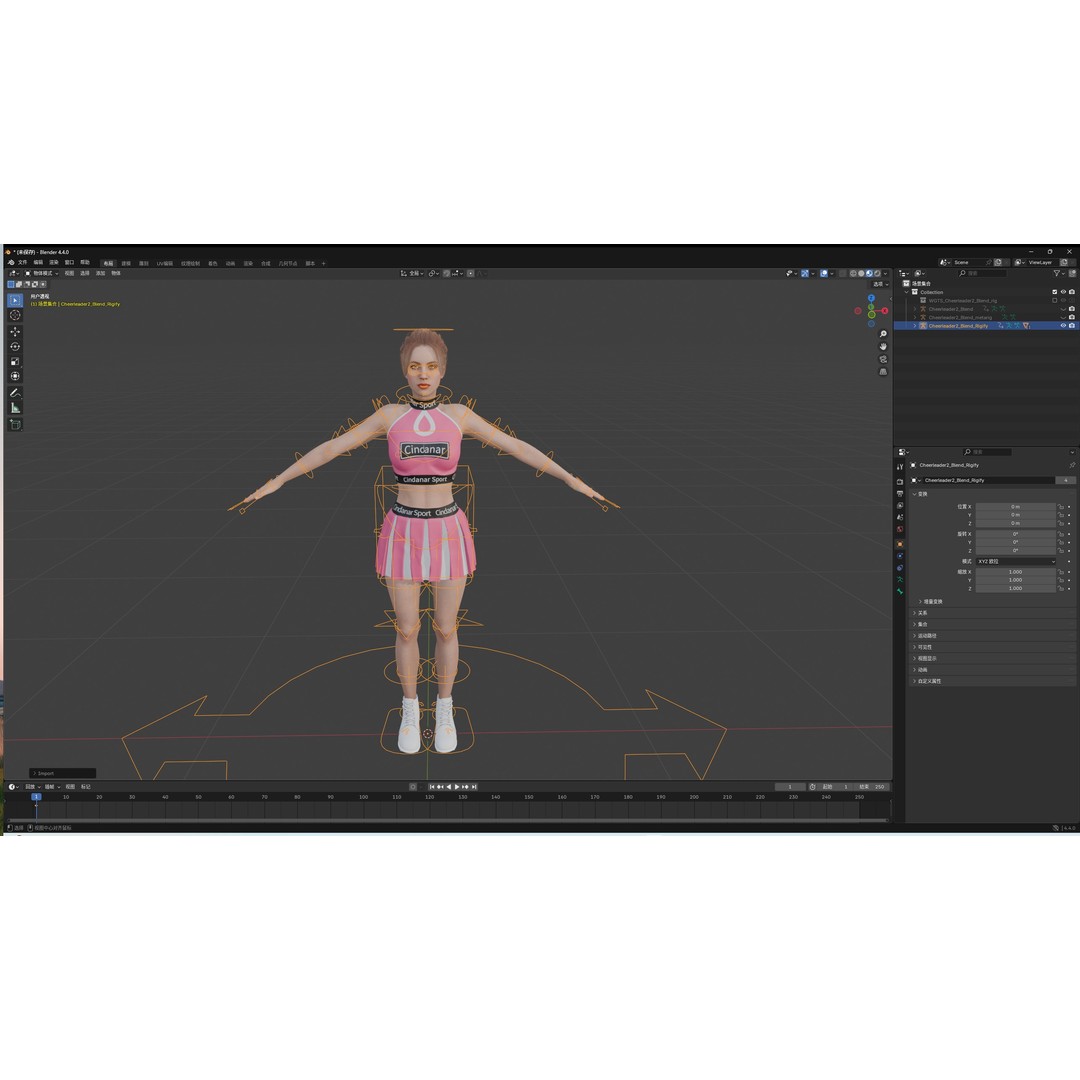Open the Bone properties tab
This screenshot has width=1080, height=1080.
(900, 591)
